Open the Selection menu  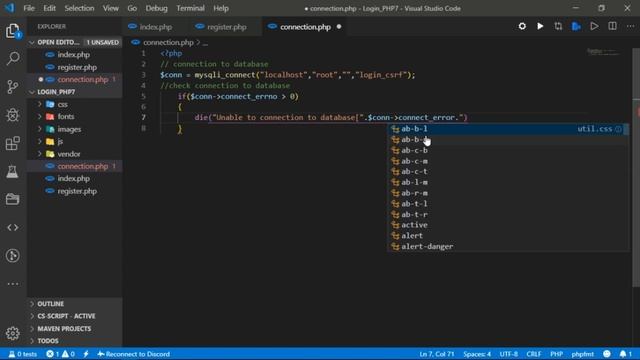[79, 8]
